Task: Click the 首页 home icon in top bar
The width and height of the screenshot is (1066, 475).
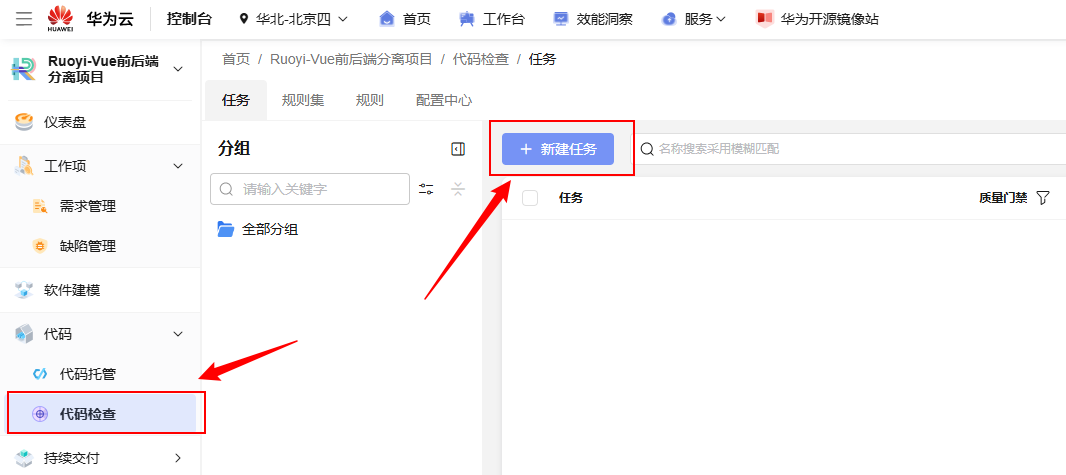Action: [x=387, y=19]
